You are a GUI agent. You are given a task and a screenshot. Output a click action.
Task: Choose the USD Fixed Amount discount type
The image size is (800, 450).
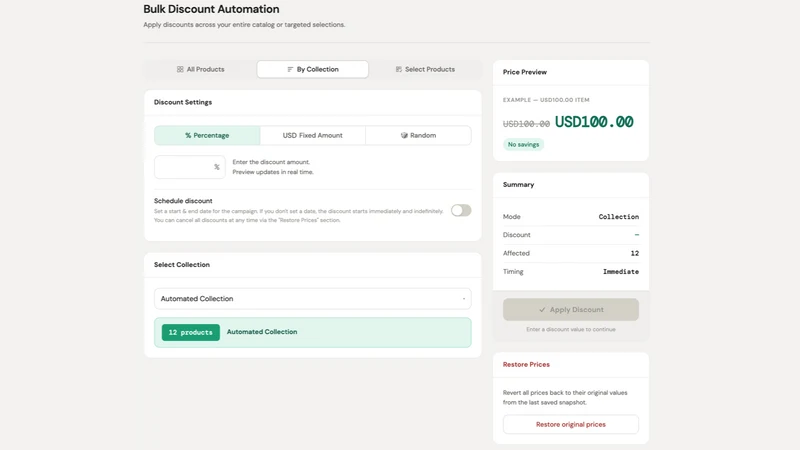click(x=313, y=135)
